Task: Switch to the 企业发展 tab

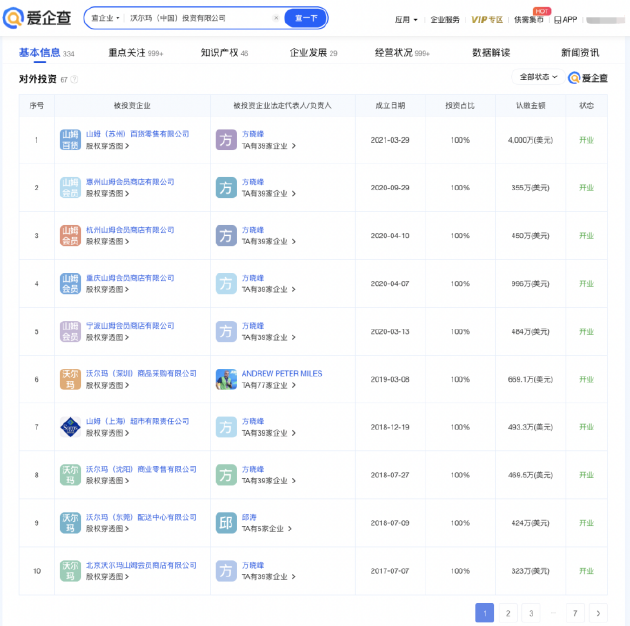Action: click(313, 53)
